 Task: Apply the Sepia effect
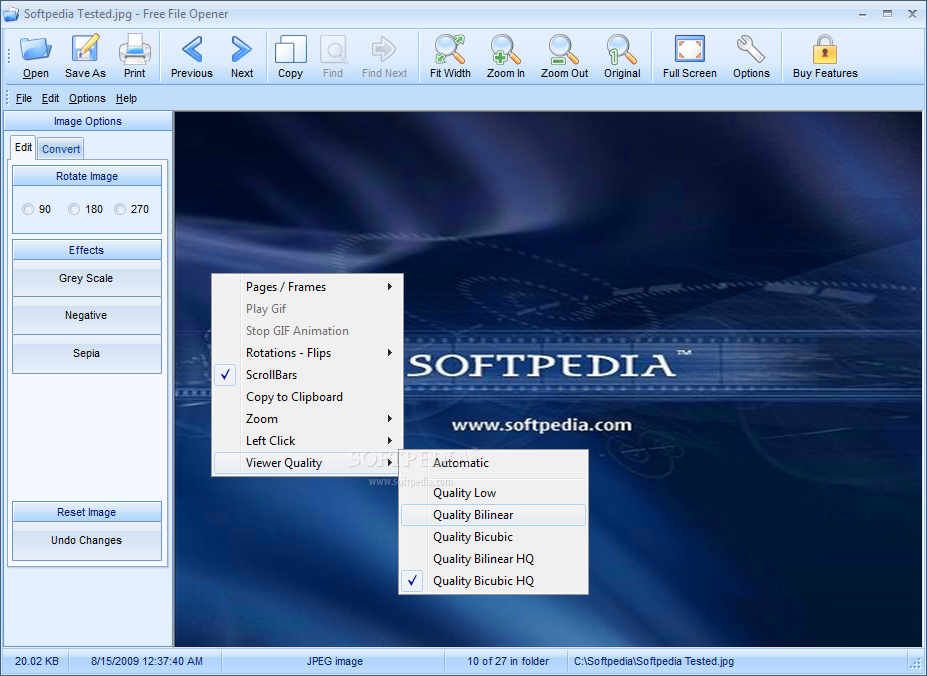tap(86, 353)
